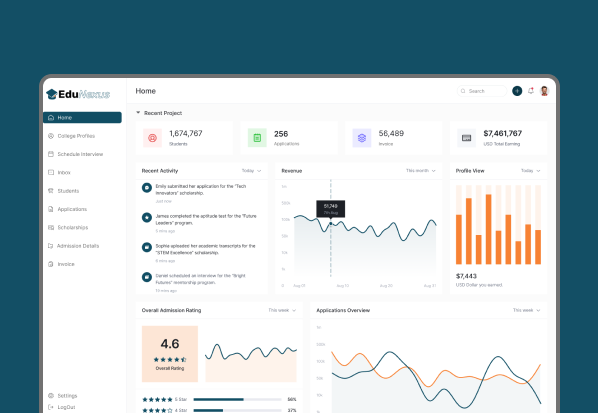Click the 256 Applications value
Viewport: 598px width, 413px height.
[281, 134]
